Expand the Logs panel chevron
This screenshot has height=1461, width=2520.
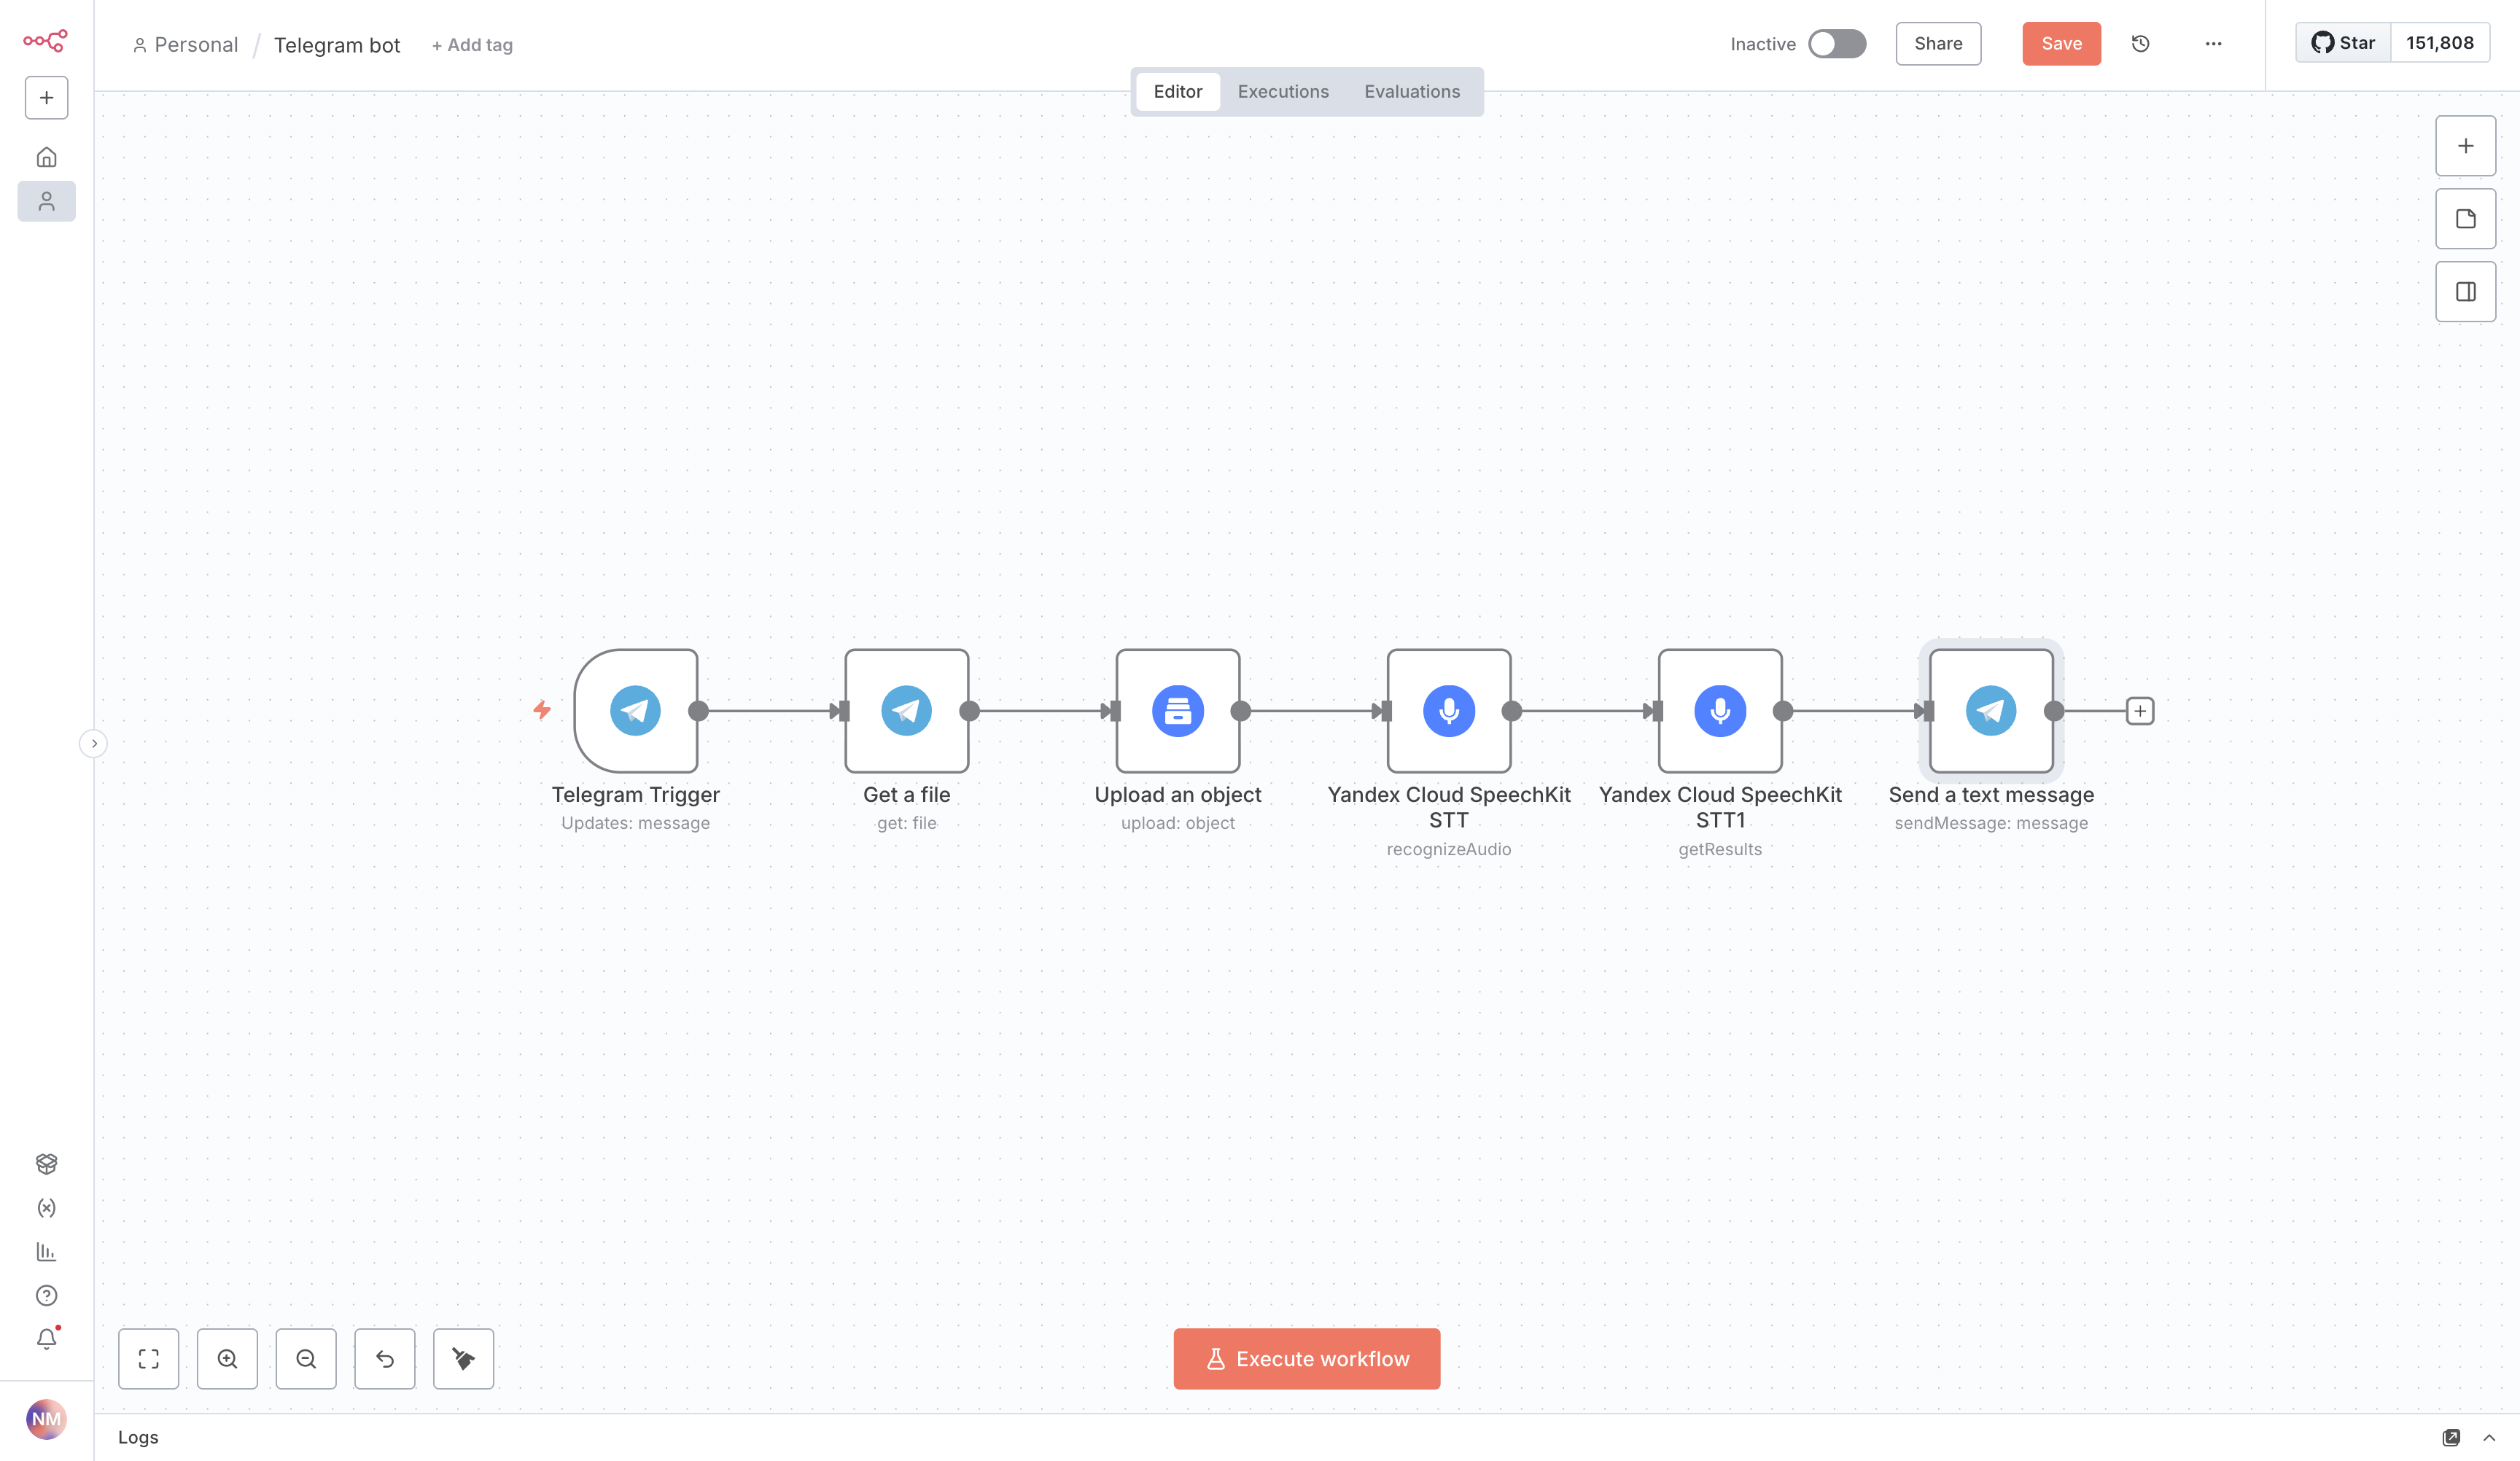click(2489, 1437)
